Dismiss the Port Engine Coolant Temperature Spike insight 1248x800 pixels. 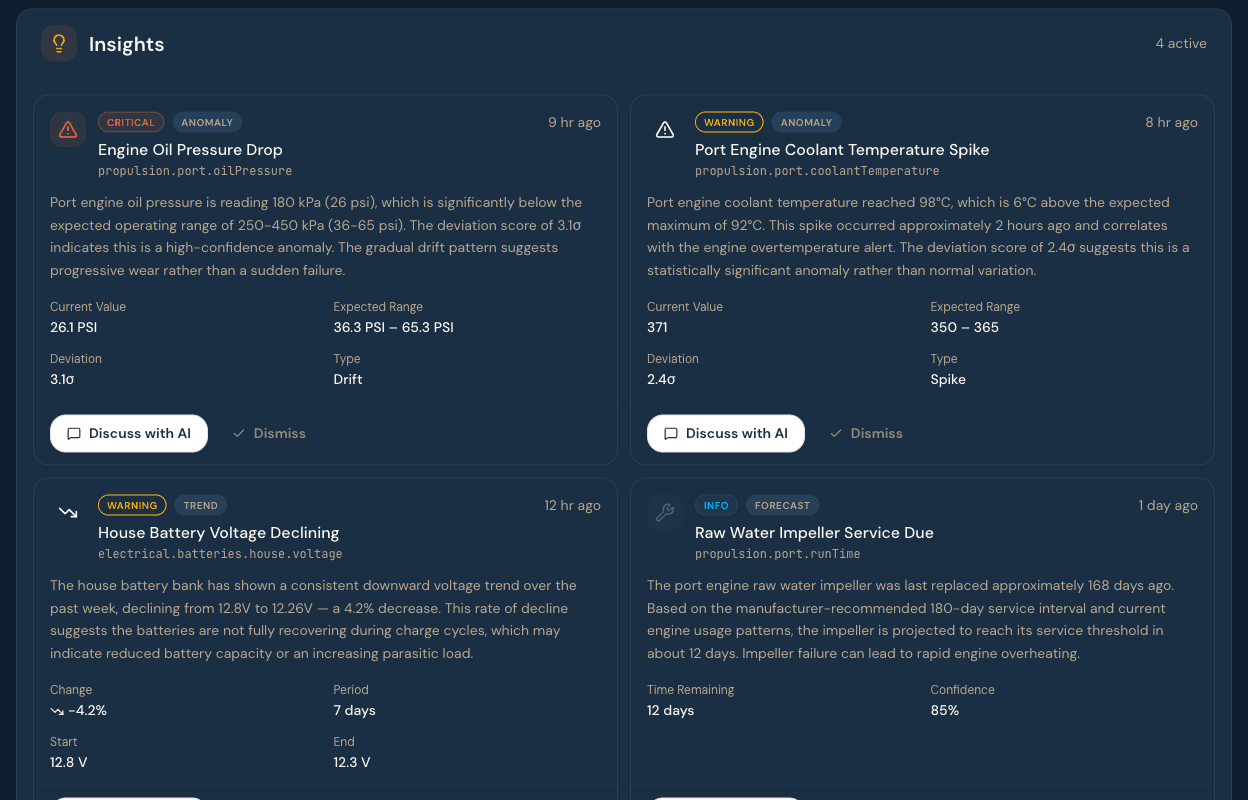(x=866, y=433)
